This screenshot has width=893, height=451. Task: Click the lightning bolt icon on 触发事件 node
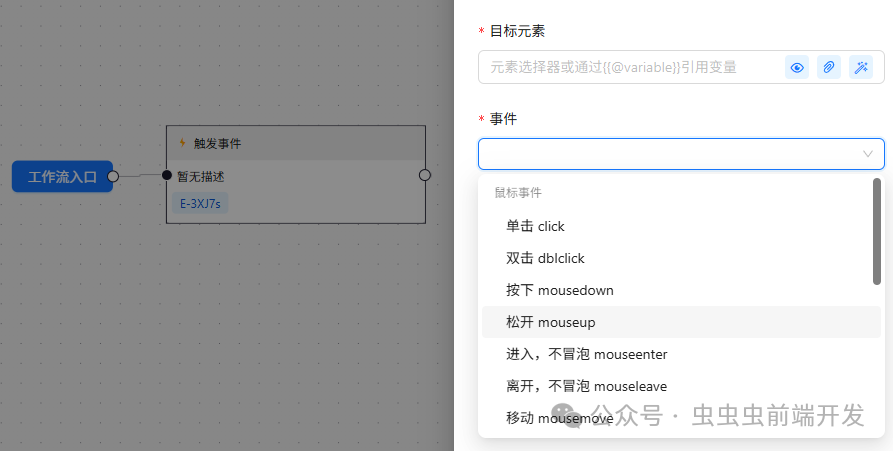pyautogui.click(x=182, y=142)
